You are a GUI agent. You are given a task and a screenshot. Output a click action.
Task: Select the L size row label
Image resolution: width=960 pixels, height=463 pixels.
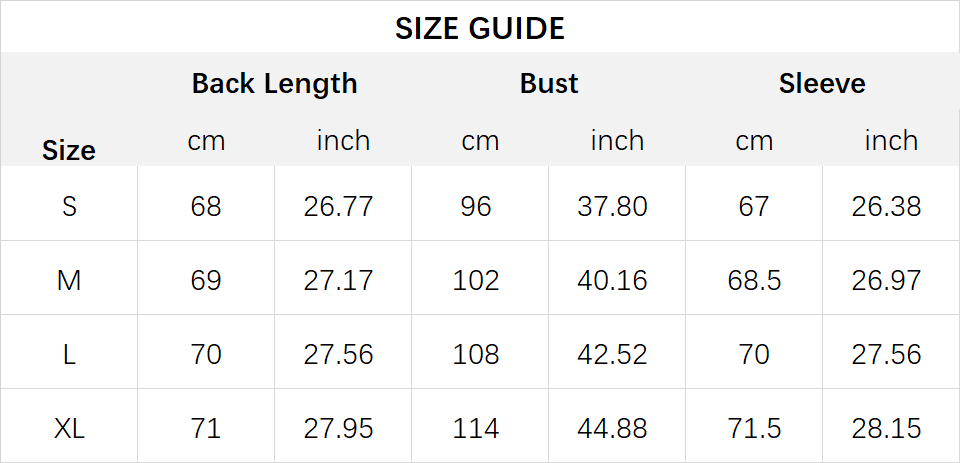coord(69,355)
